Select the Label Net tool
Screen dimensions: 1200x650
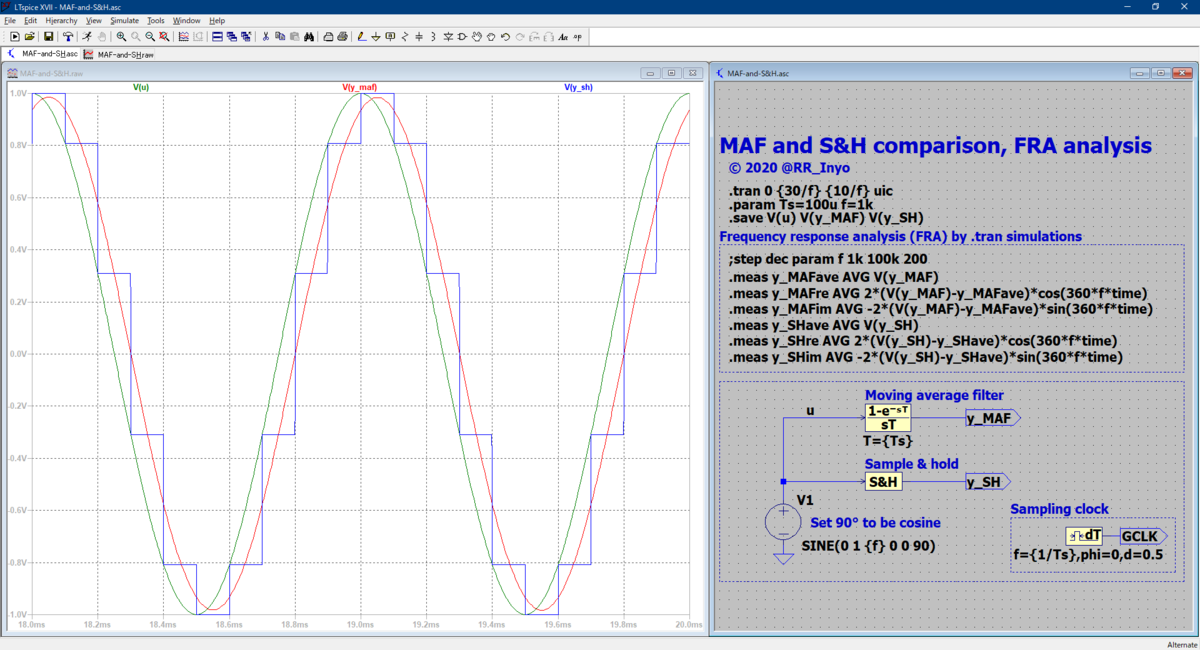390,36
